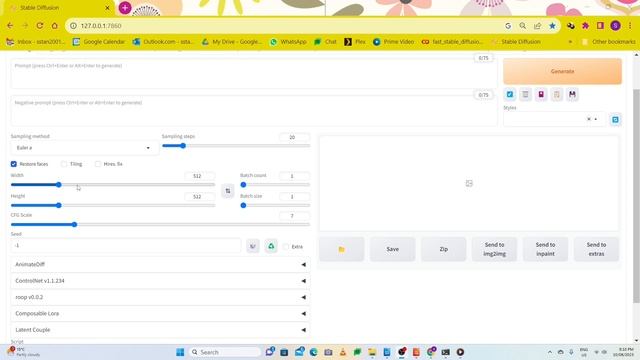Go to browser home page icon
Image resolution: width=640 pixels, height=360 pixels.
coord(54,26)
